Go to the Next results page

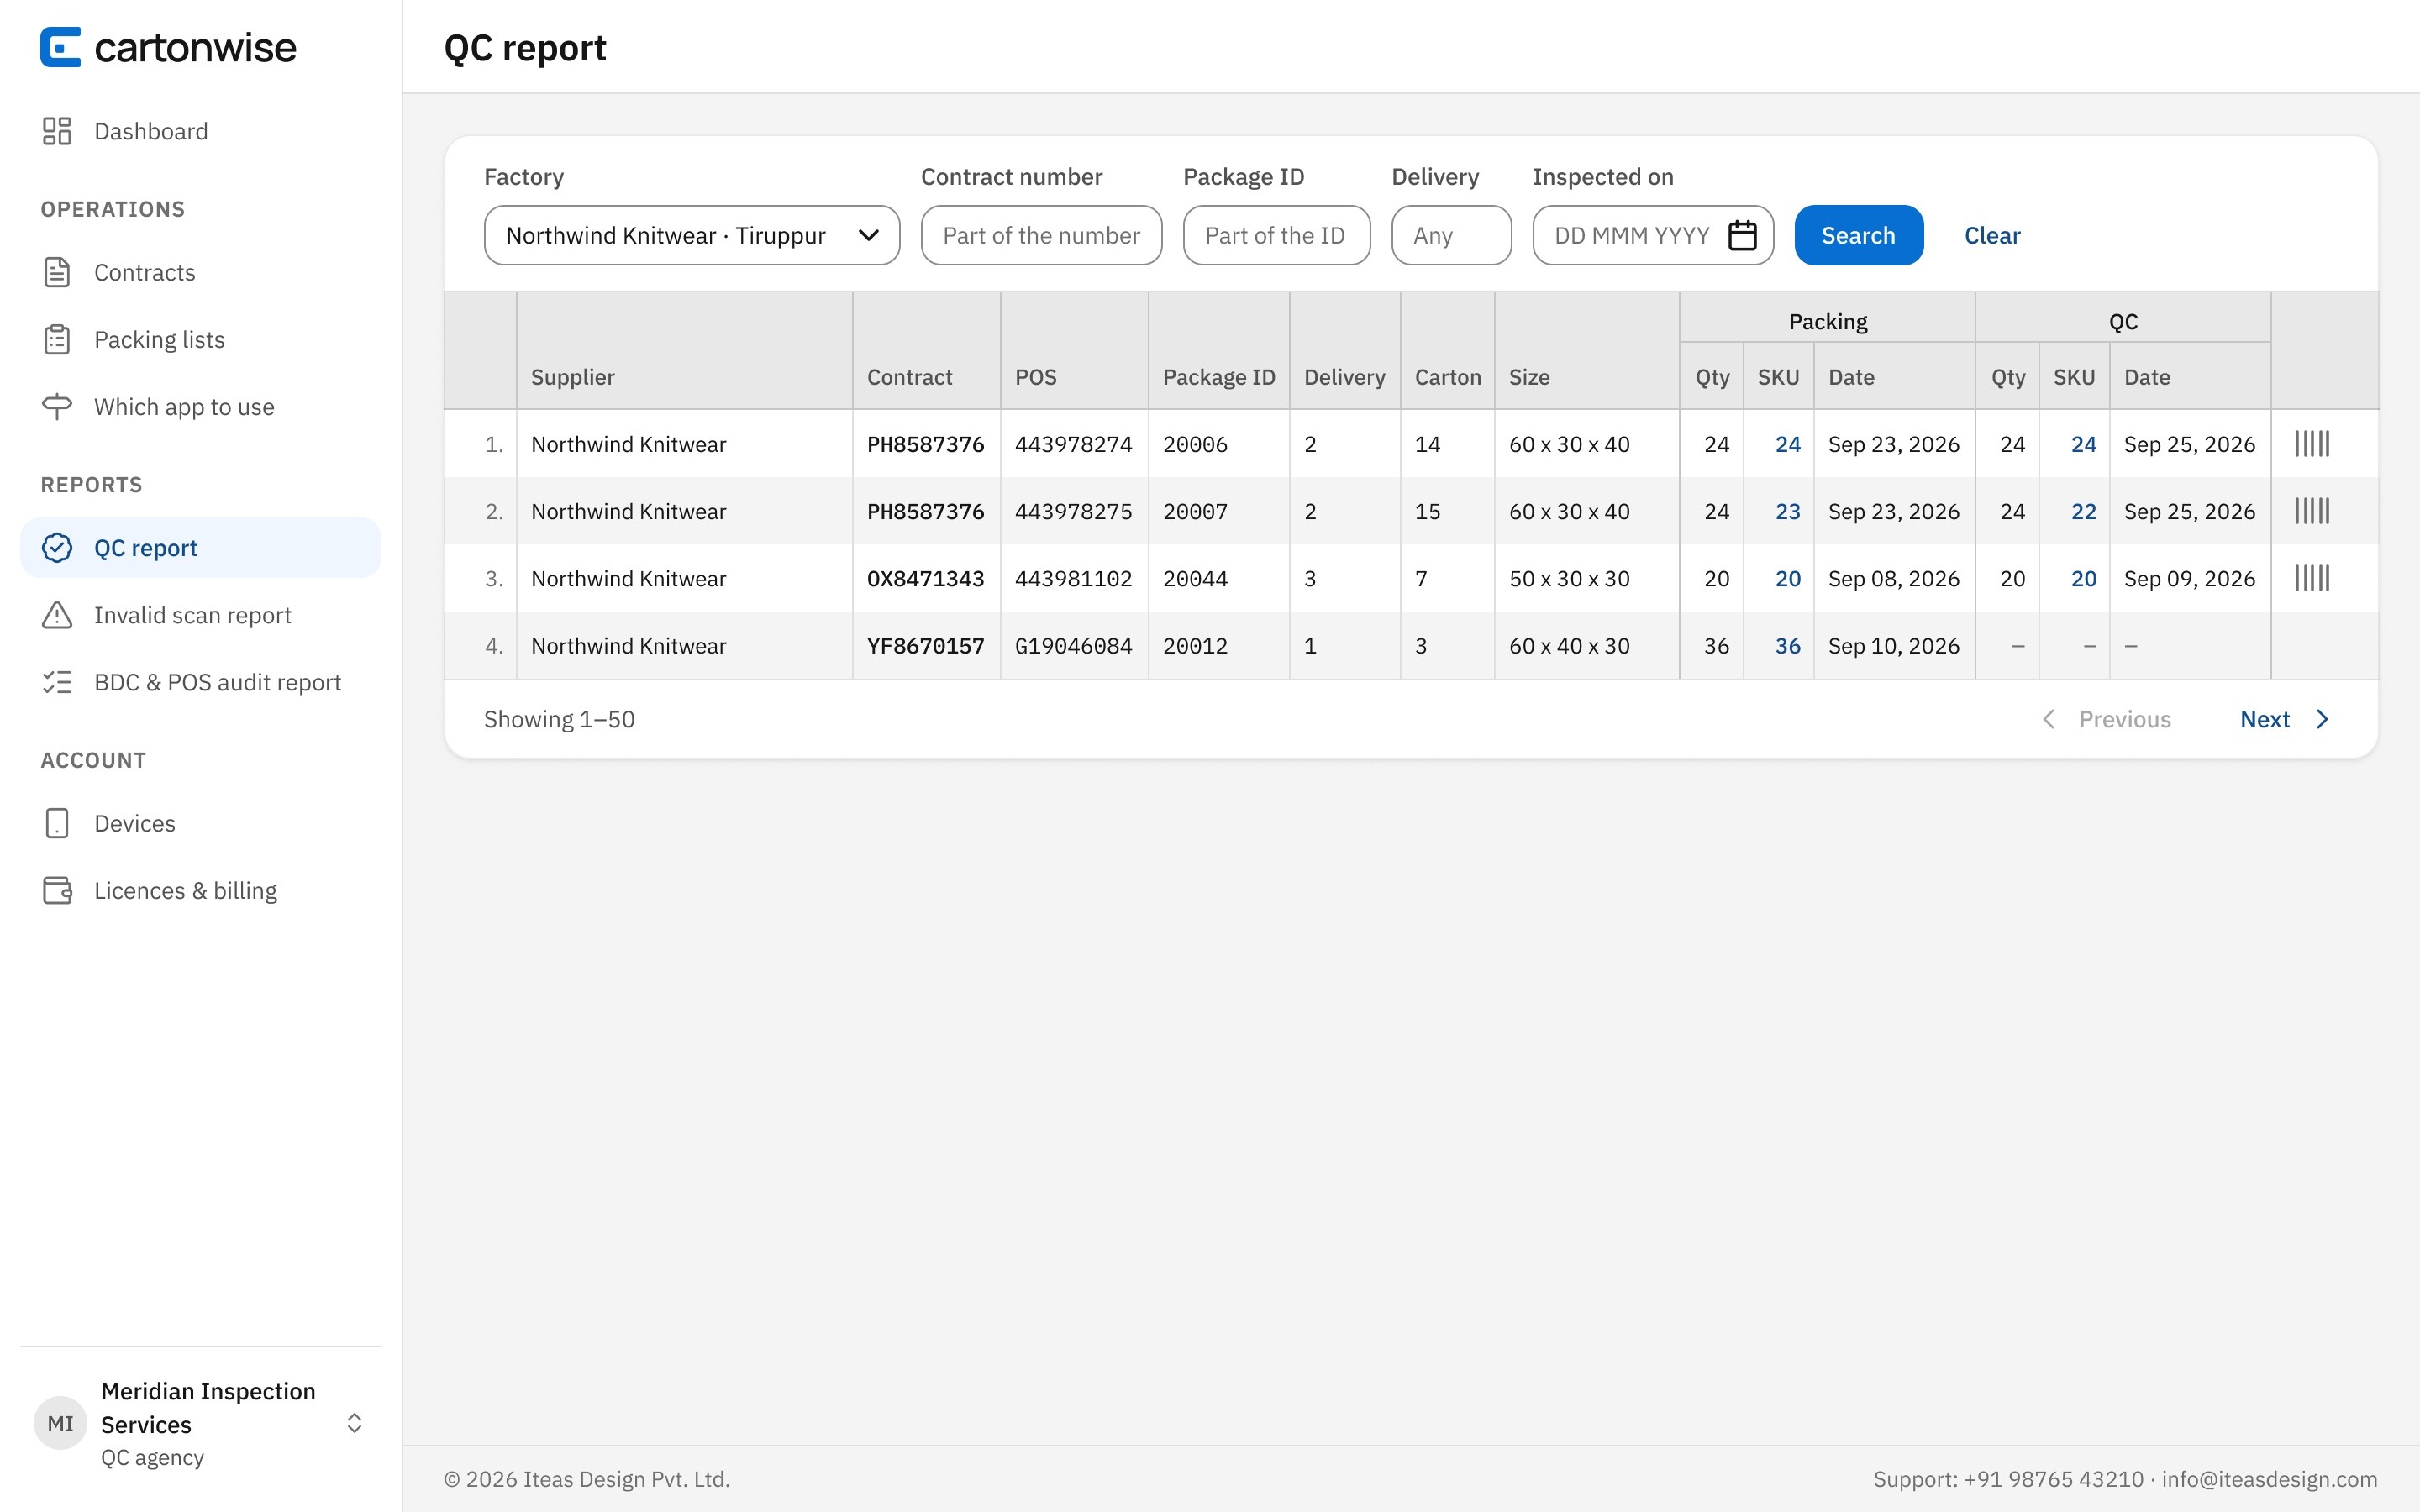tap(2285, 719)
